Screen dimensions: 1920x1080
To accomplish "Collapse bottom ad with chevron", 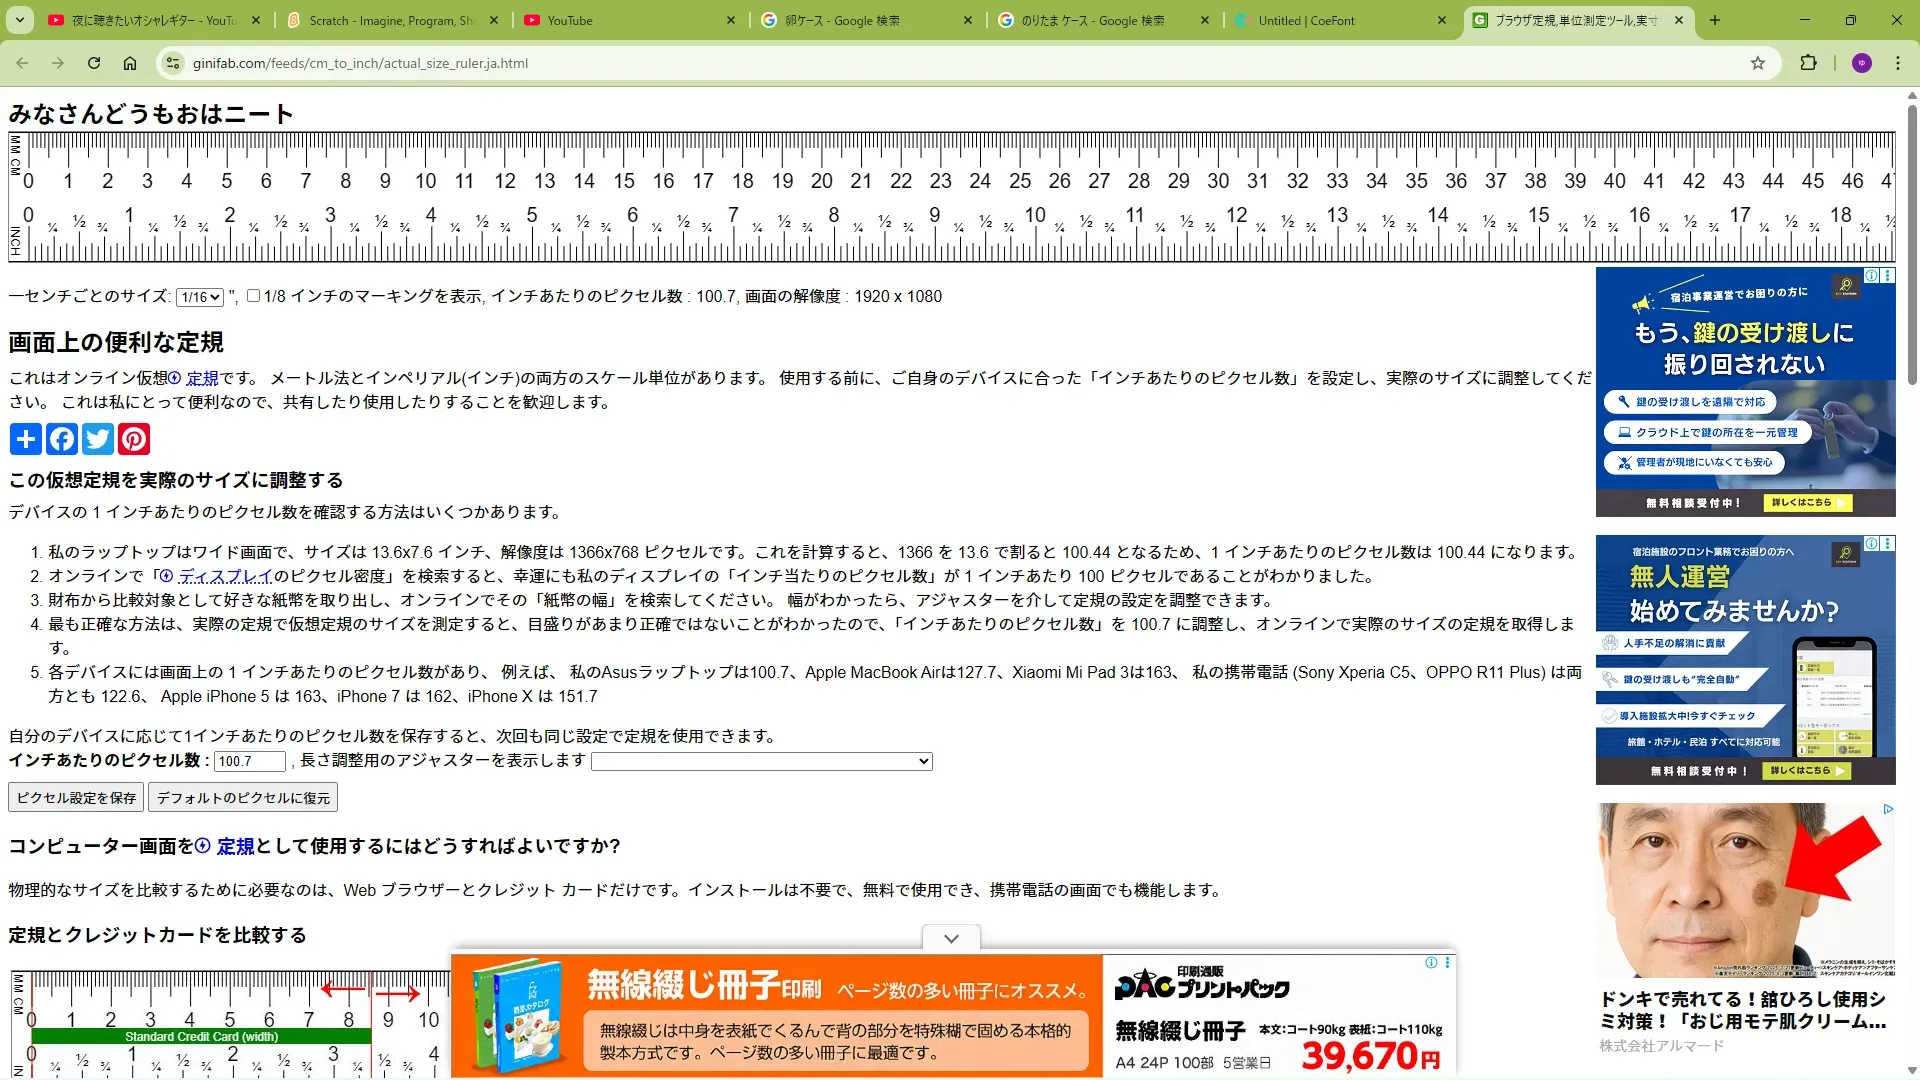I will click(x=951, y=938).
